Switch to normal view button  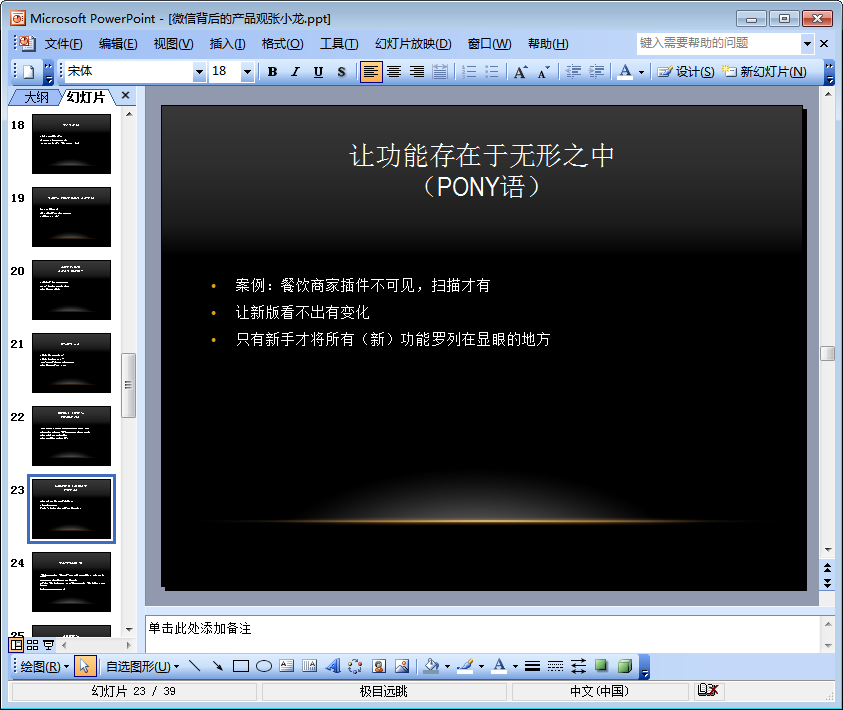[17, 645]
